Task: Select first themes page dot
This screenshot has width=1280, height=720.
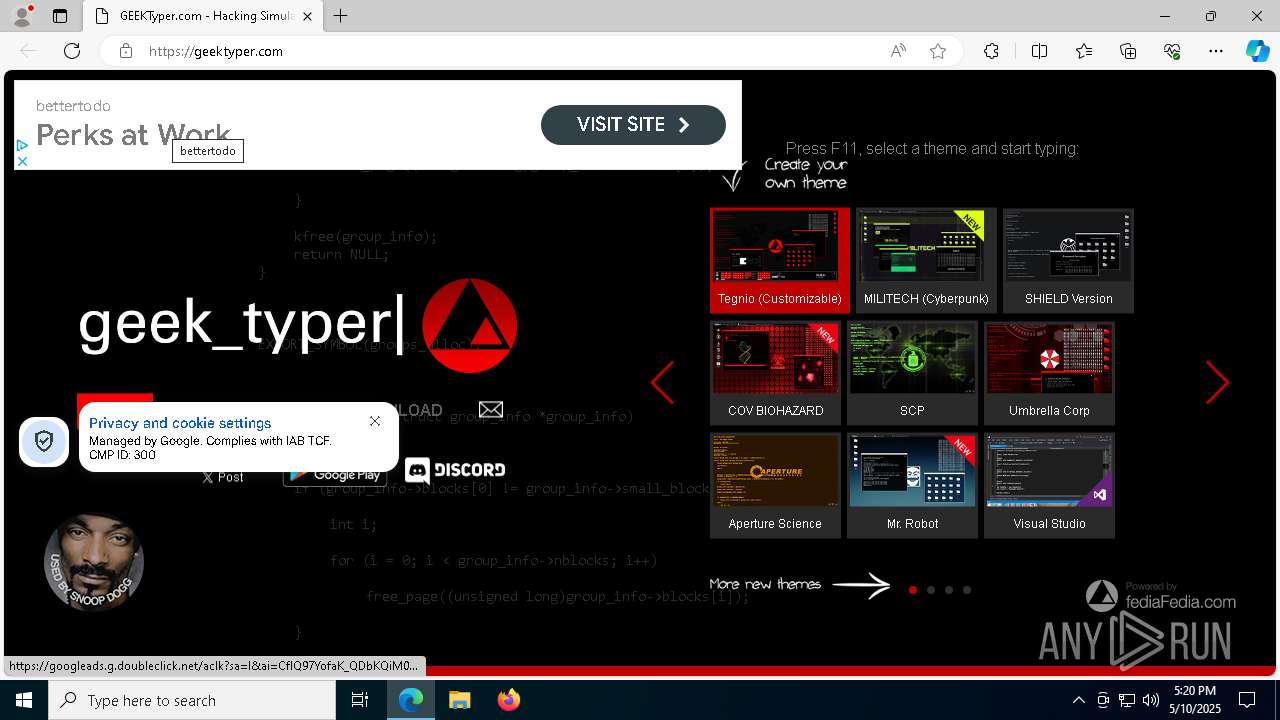Action: (913, 590)
